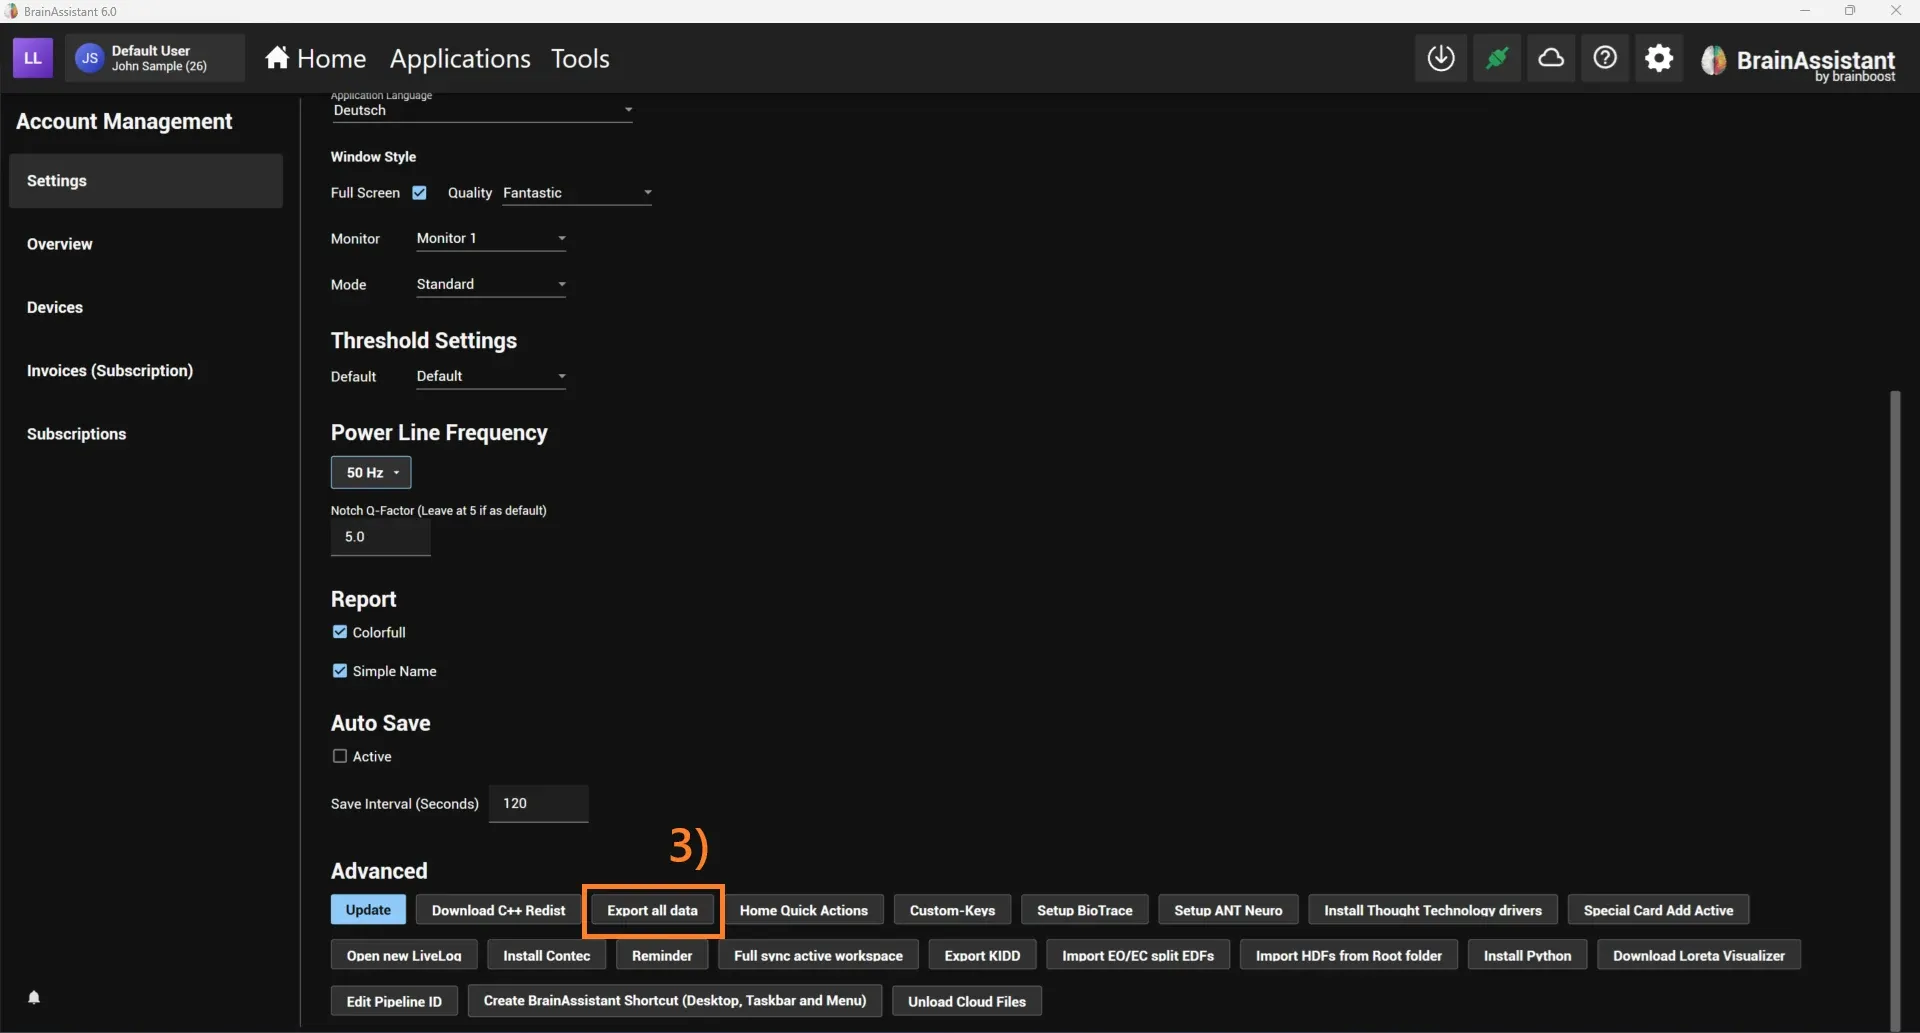
Task: Click Open new LiveLog button
Action: click(x=404, y=955)
